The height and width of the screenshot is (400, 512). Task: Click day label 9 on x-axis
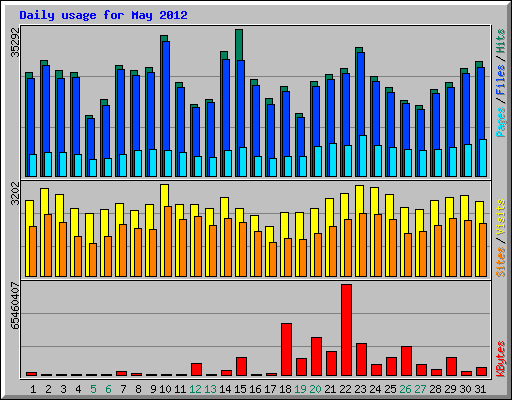(153, 389)
